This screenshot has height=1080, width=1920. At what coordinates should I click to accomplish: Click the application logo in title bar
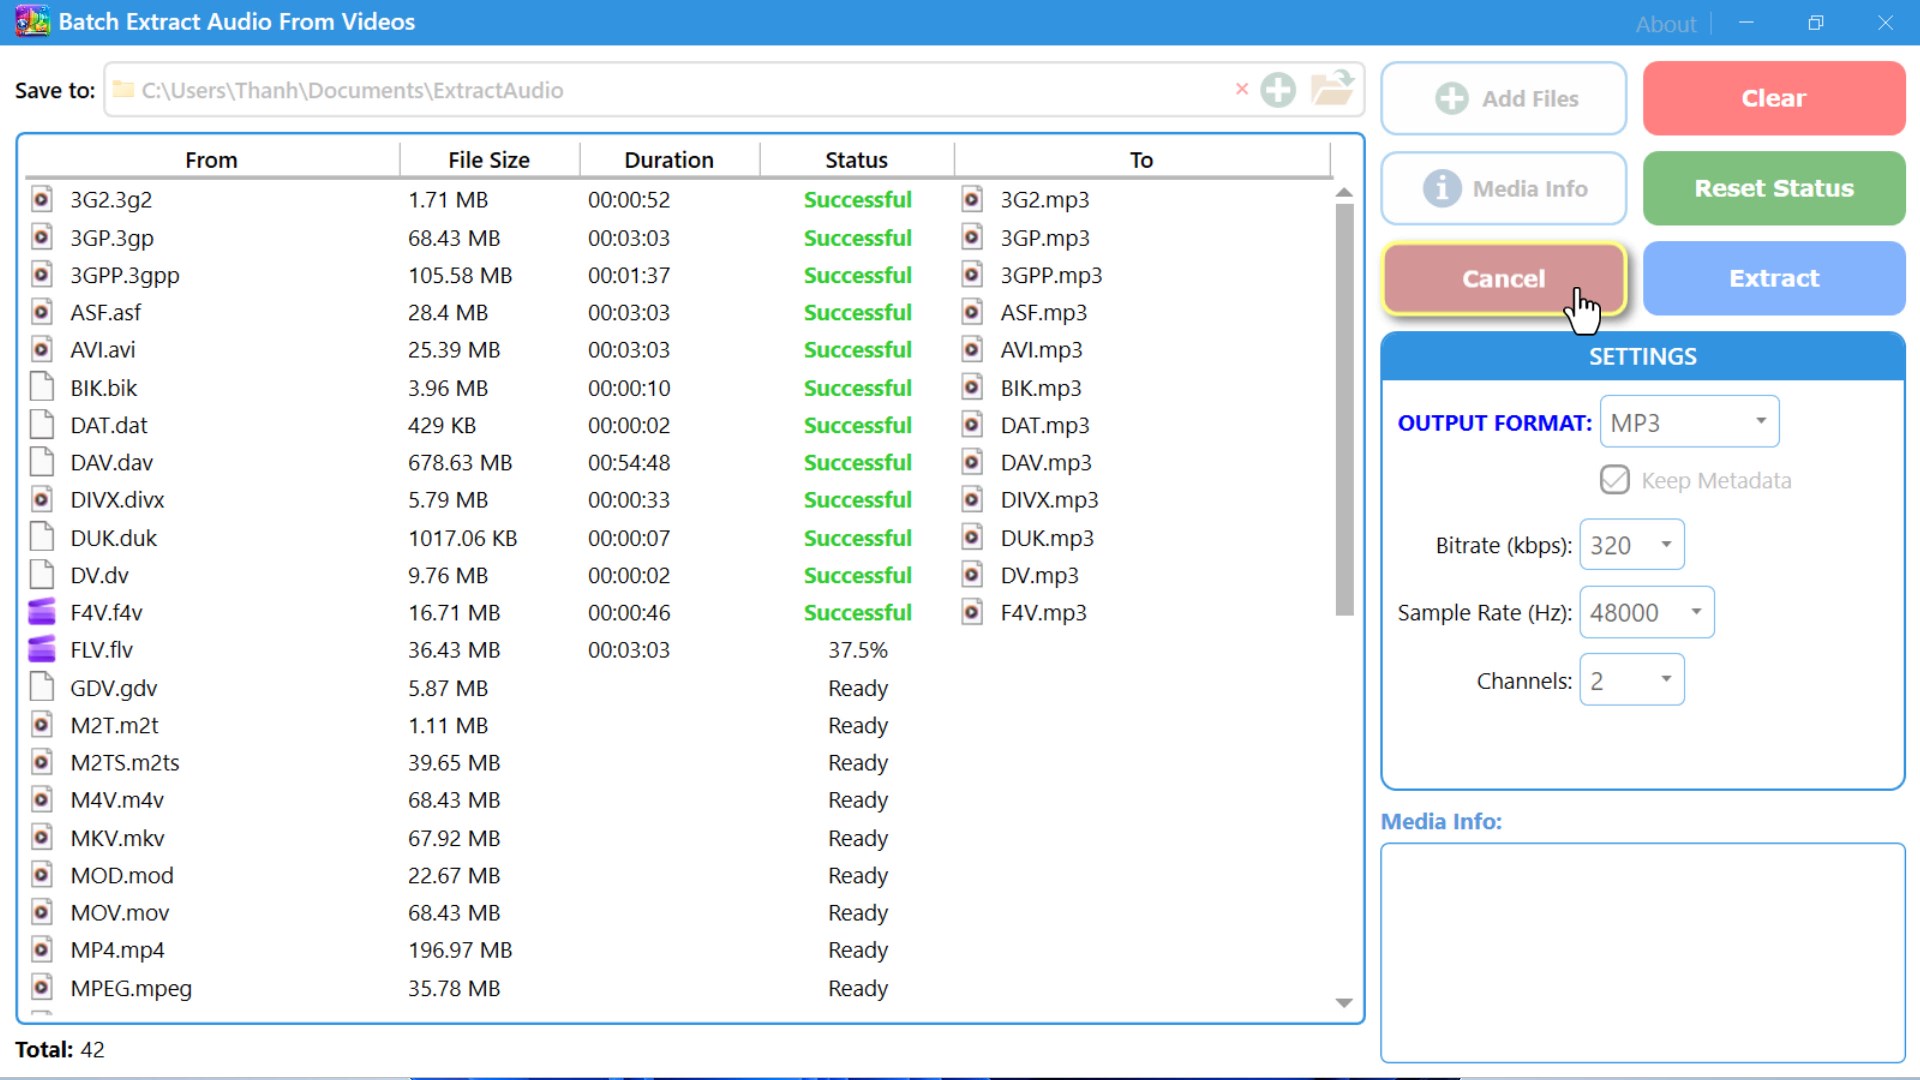(32, 21)
